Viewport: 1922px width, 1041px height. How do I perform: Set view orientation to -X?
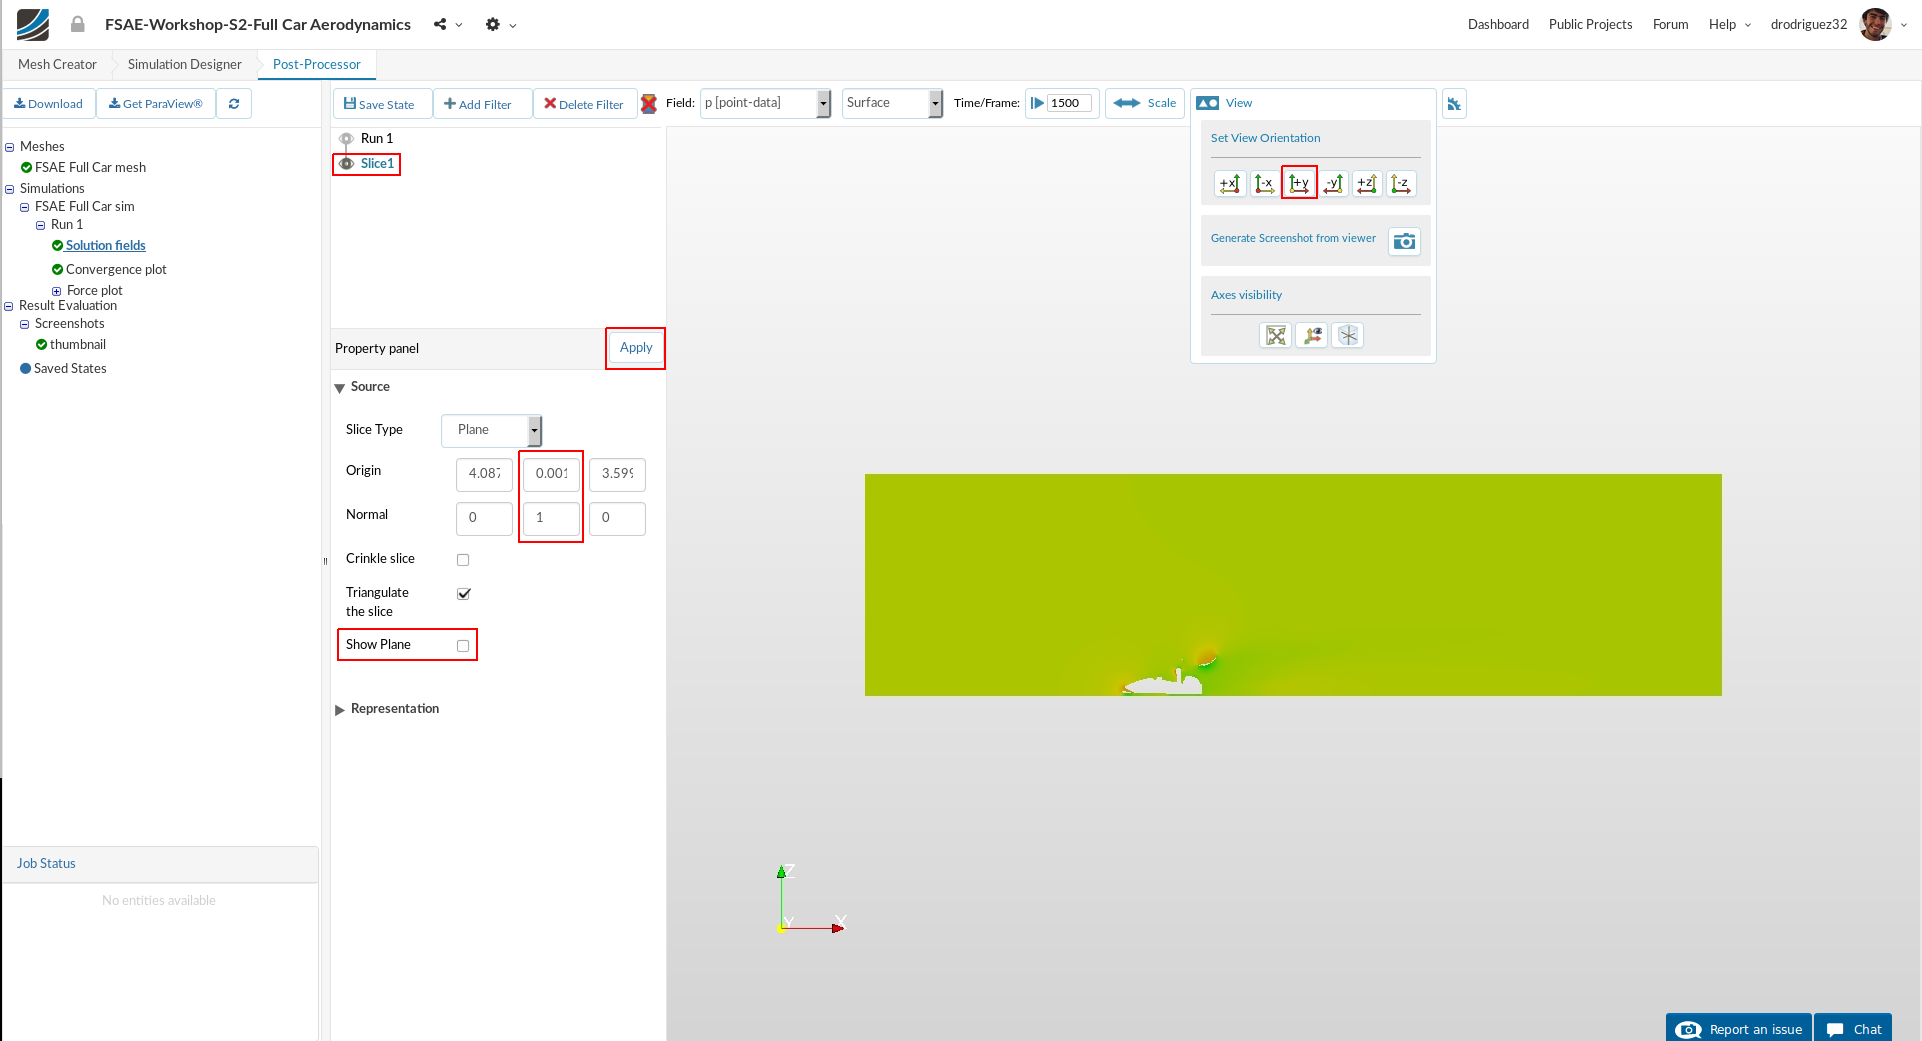pos(1265,184)
